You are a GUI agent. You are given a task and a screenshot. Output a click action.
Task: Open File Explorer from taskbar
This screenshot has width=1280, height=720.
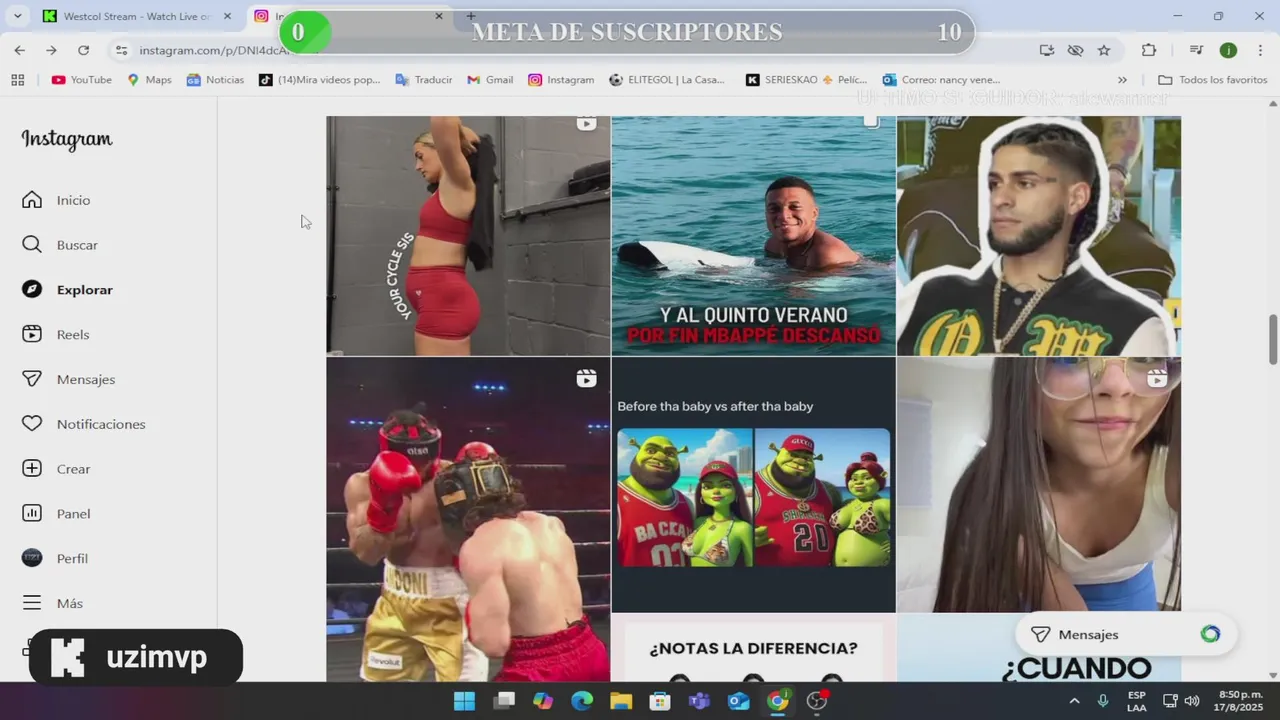[621, 701]
